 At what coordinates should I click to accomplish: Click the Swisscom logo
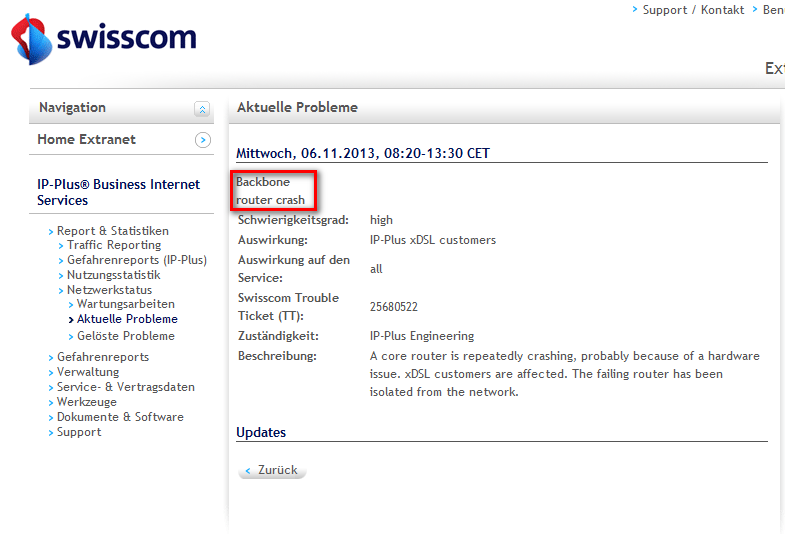[x=104, y=39]
